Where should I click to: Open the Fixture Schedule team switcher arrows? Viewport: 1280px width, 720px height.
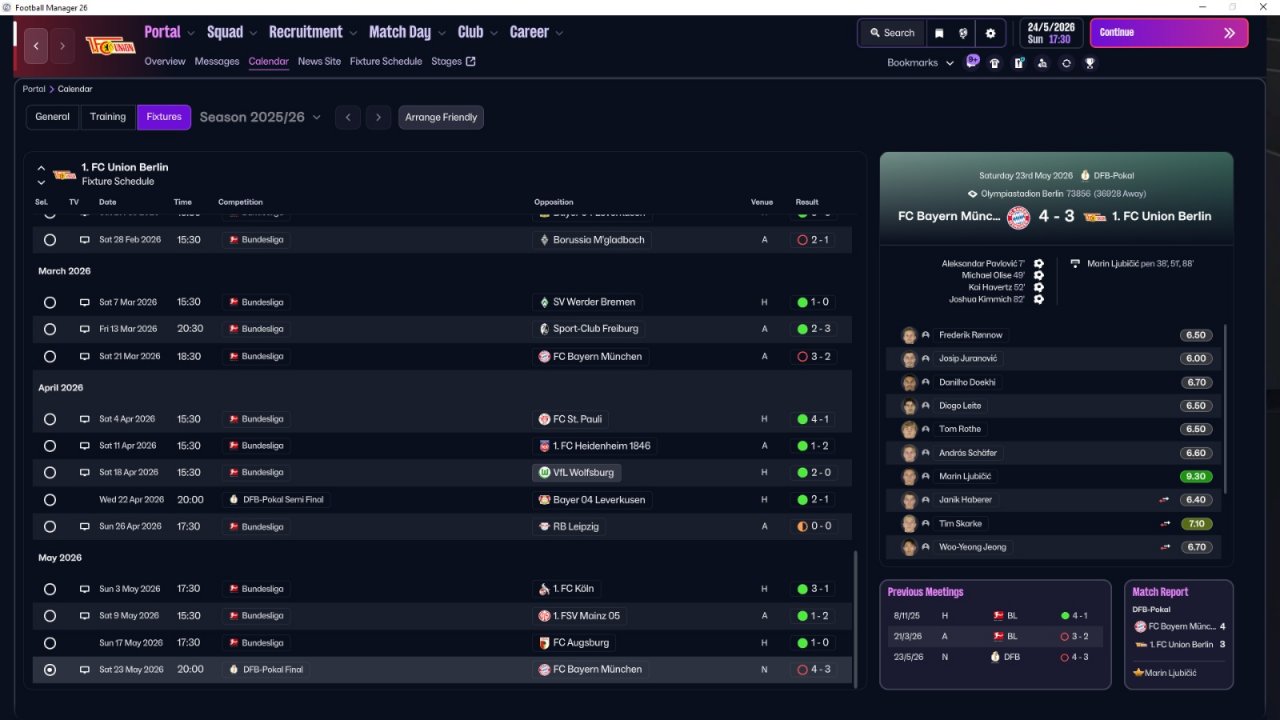(41, 175)
